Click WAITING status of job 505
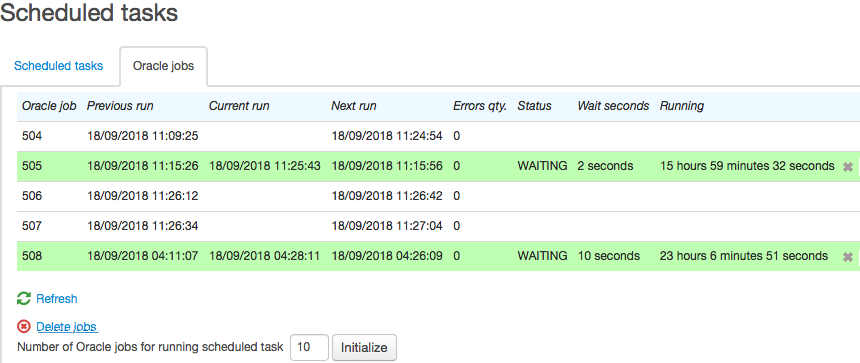860x363 pixels. tap(542, 166)
